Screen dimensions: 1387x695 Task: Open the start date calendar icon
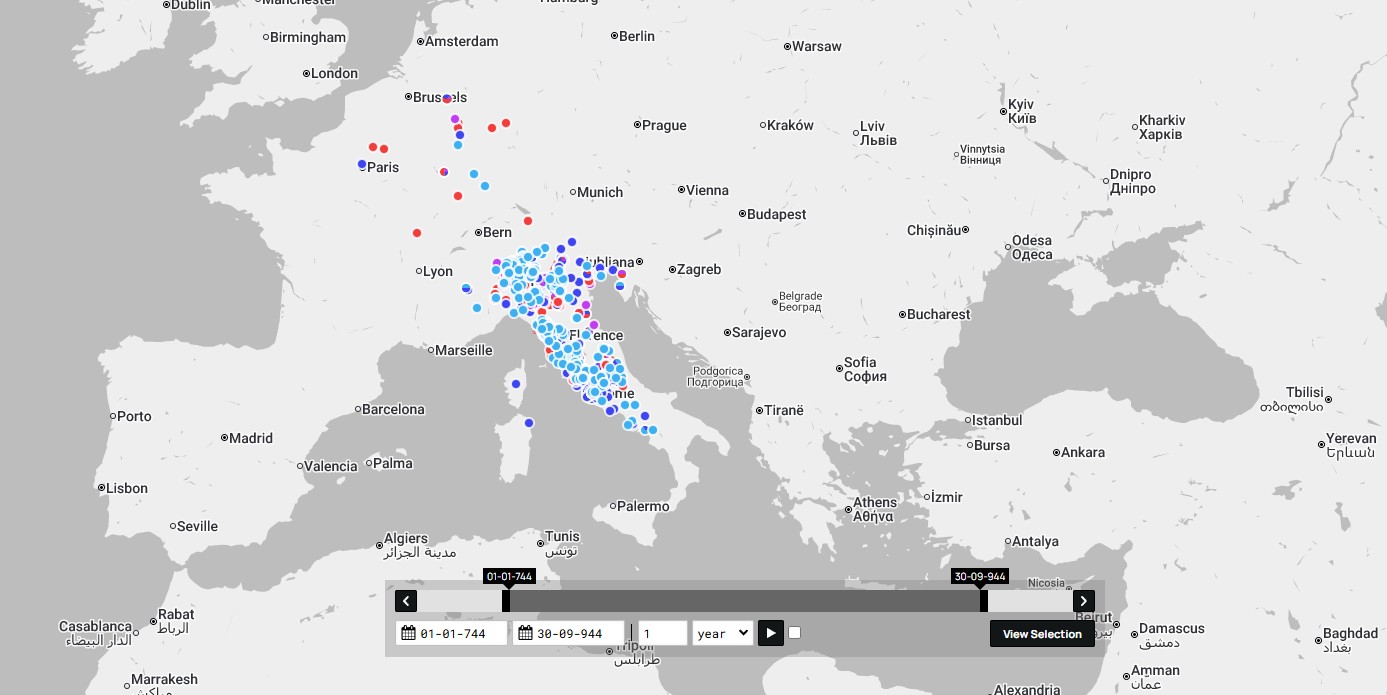point(408,633)
